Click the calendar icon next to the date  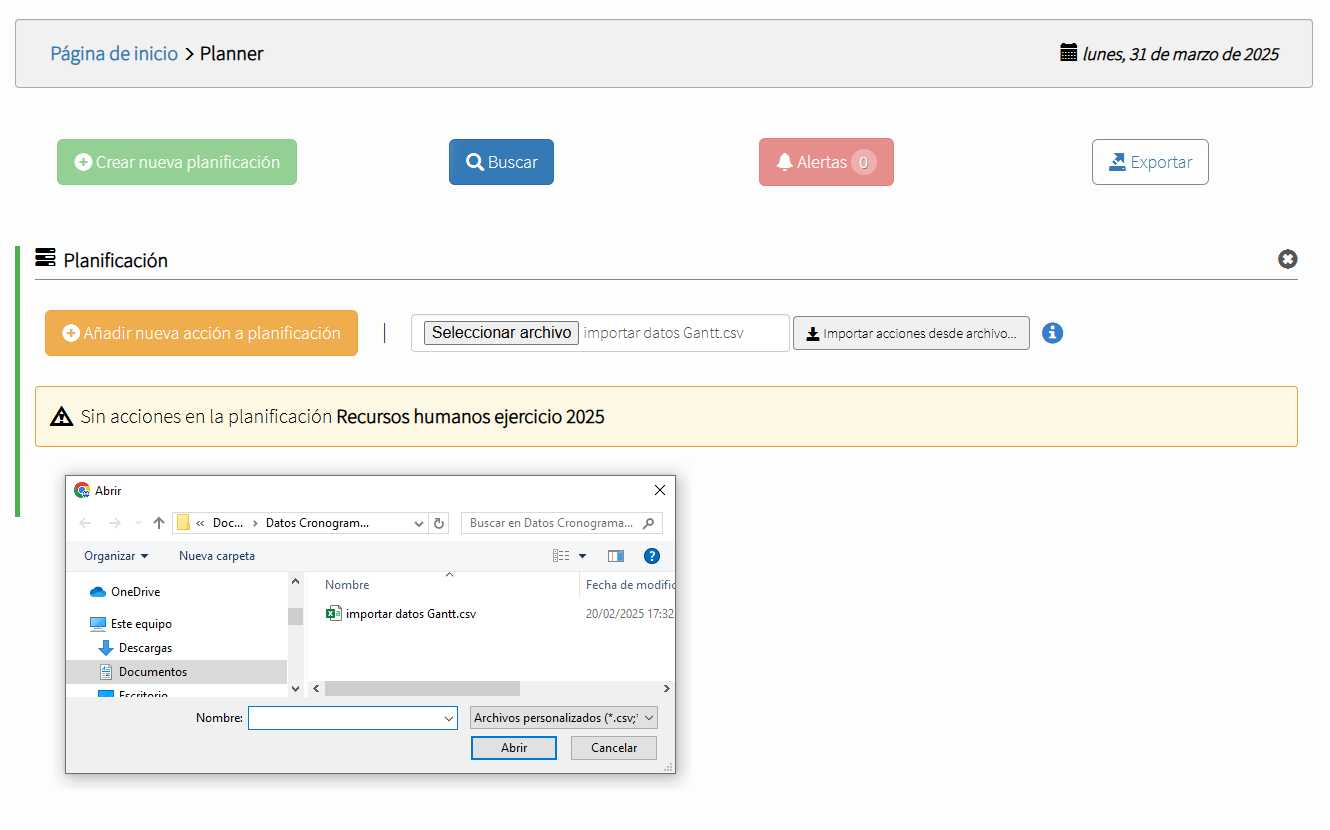(x=1068, y=53)
